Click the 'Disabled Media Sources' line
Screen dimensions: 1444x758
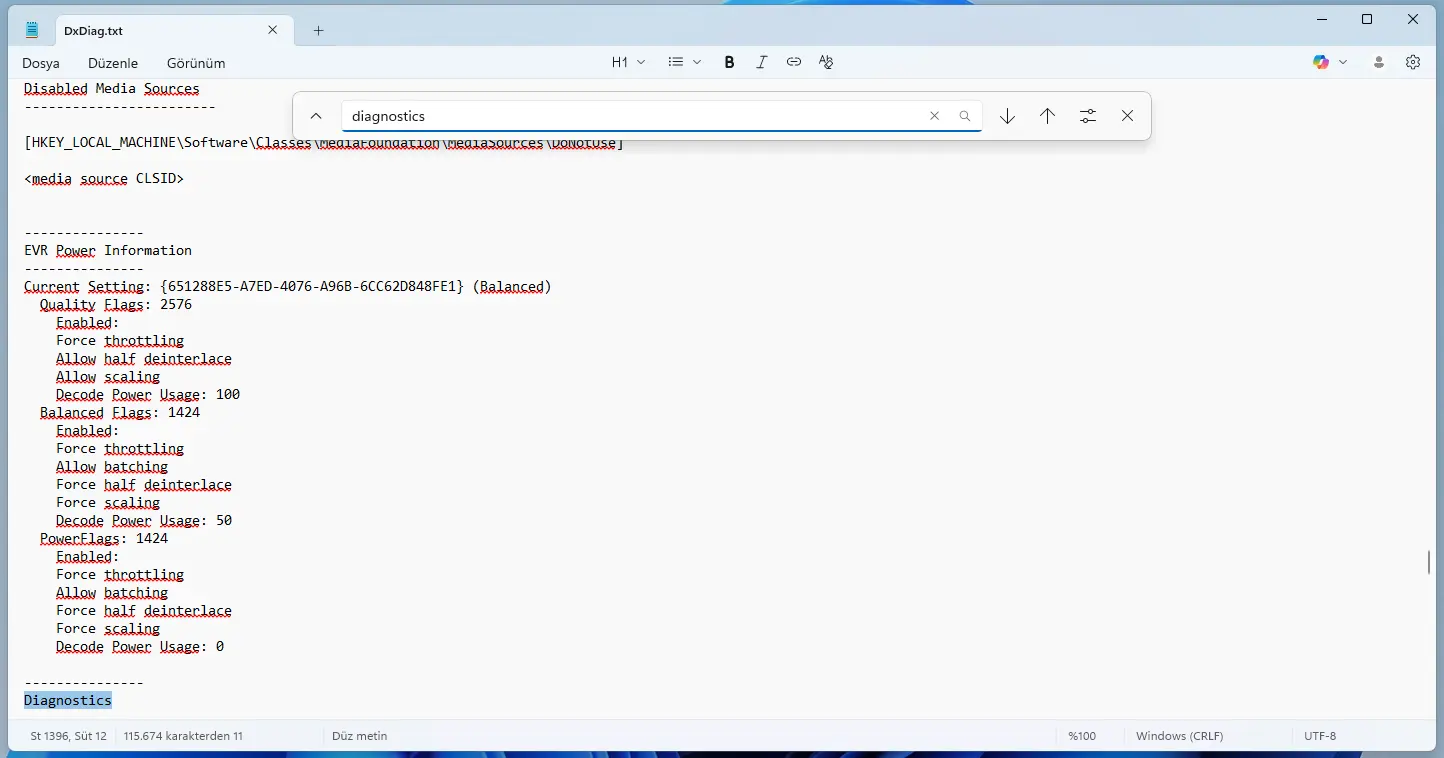(112, 89)
